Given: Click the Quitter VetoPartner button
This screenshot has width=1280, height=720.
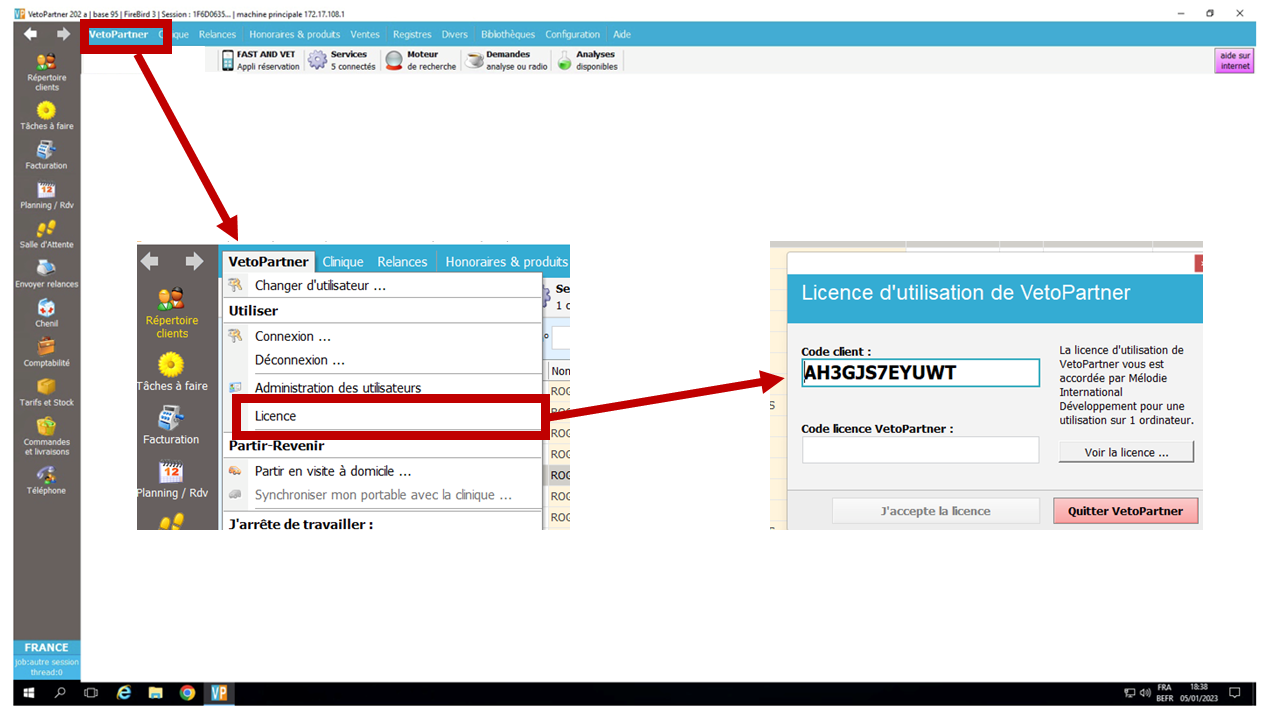Looking at the screenshot, I should (x=1125, y=511).
